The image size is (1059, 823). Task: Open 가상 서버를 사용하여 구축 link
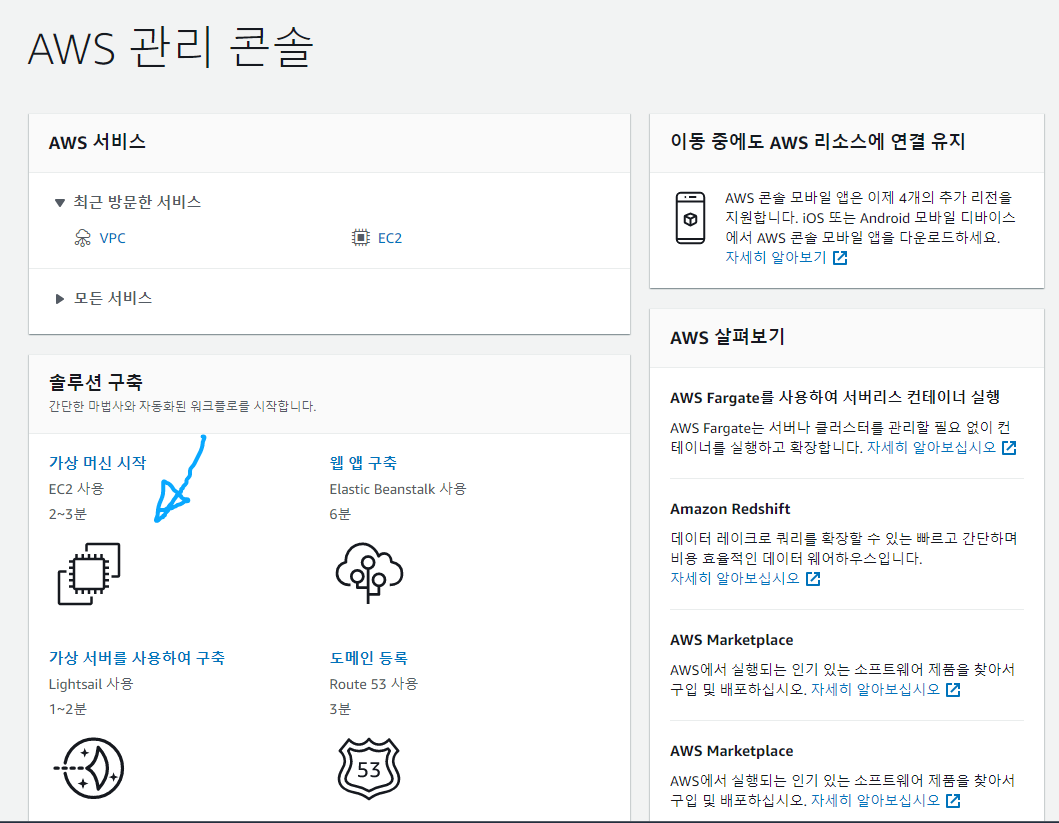pyautogui.click(x=136, y=658)
